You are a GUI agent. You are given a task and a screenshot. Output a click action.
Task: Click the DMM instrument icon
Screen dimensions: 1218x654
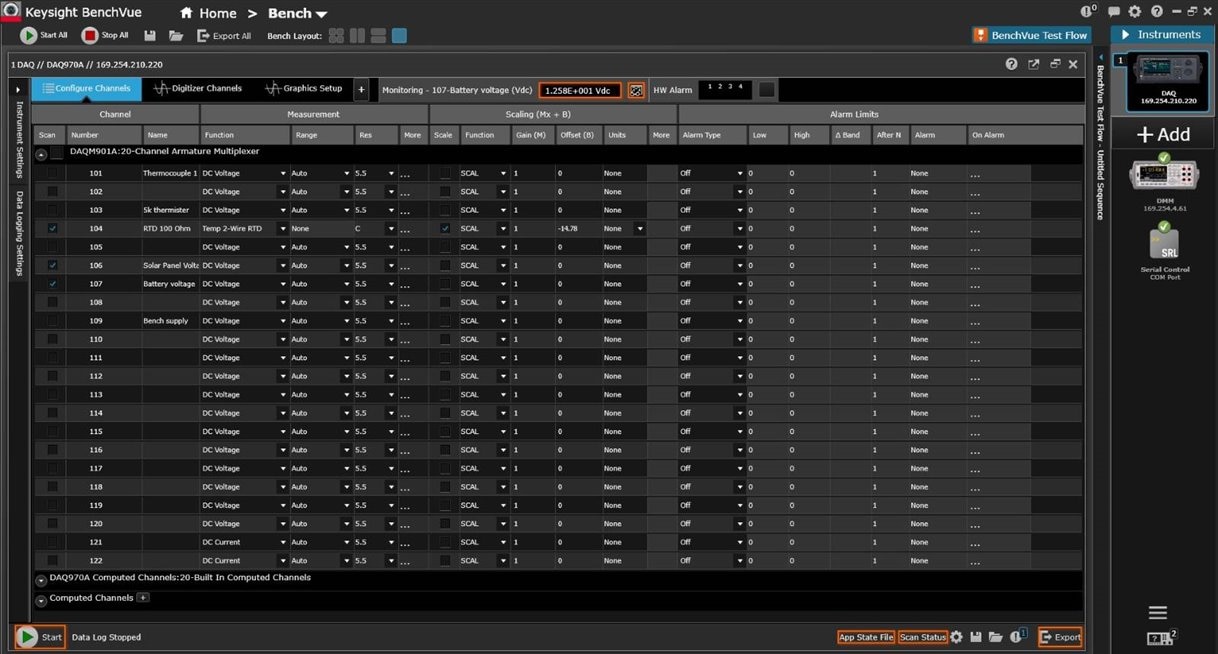click(x=1163, y=176)
